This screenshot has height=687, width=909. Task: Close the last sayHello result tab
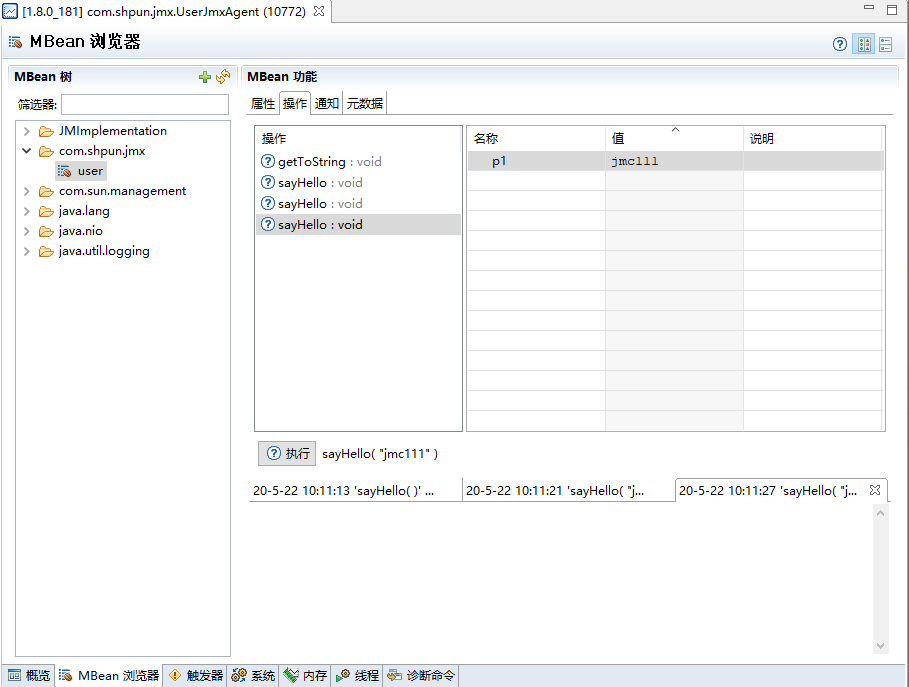point(877,489)
